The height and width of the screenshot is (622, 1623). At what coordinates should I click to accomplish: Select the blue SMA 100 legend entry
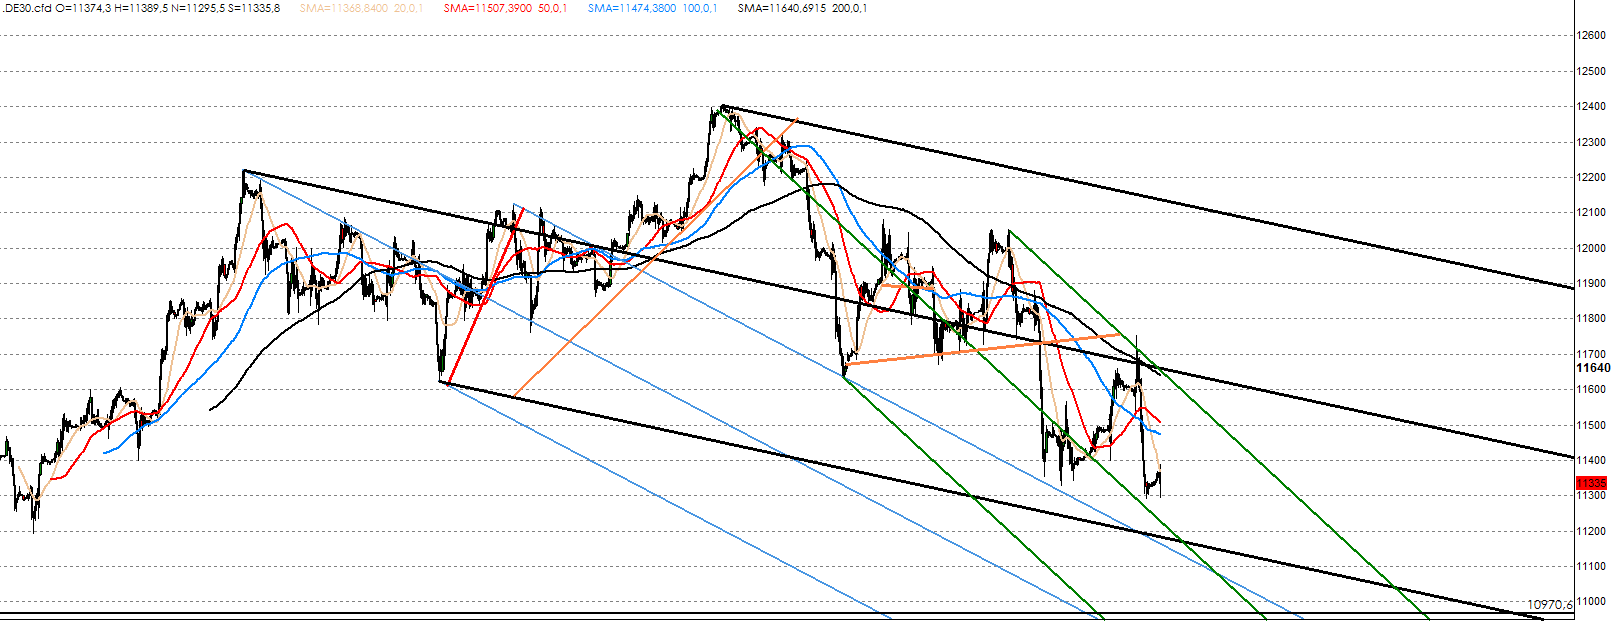point(652,8)
